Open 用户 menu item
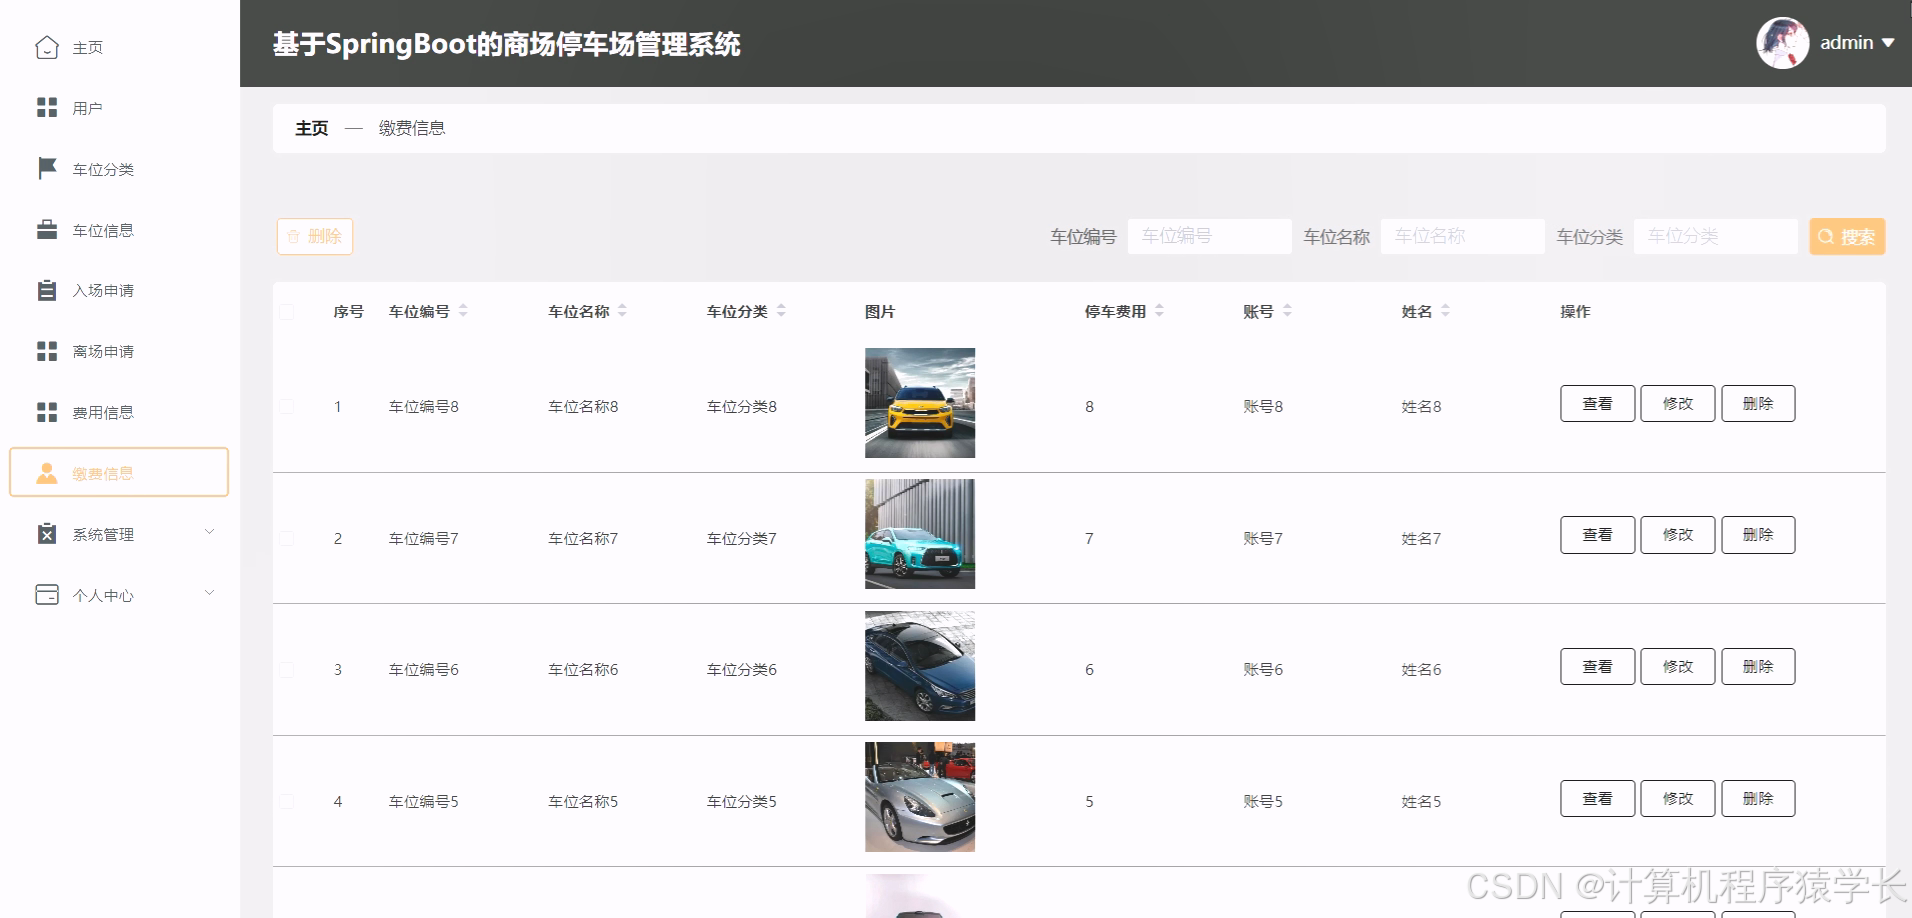1912x918 pixels. coord(87,108)
